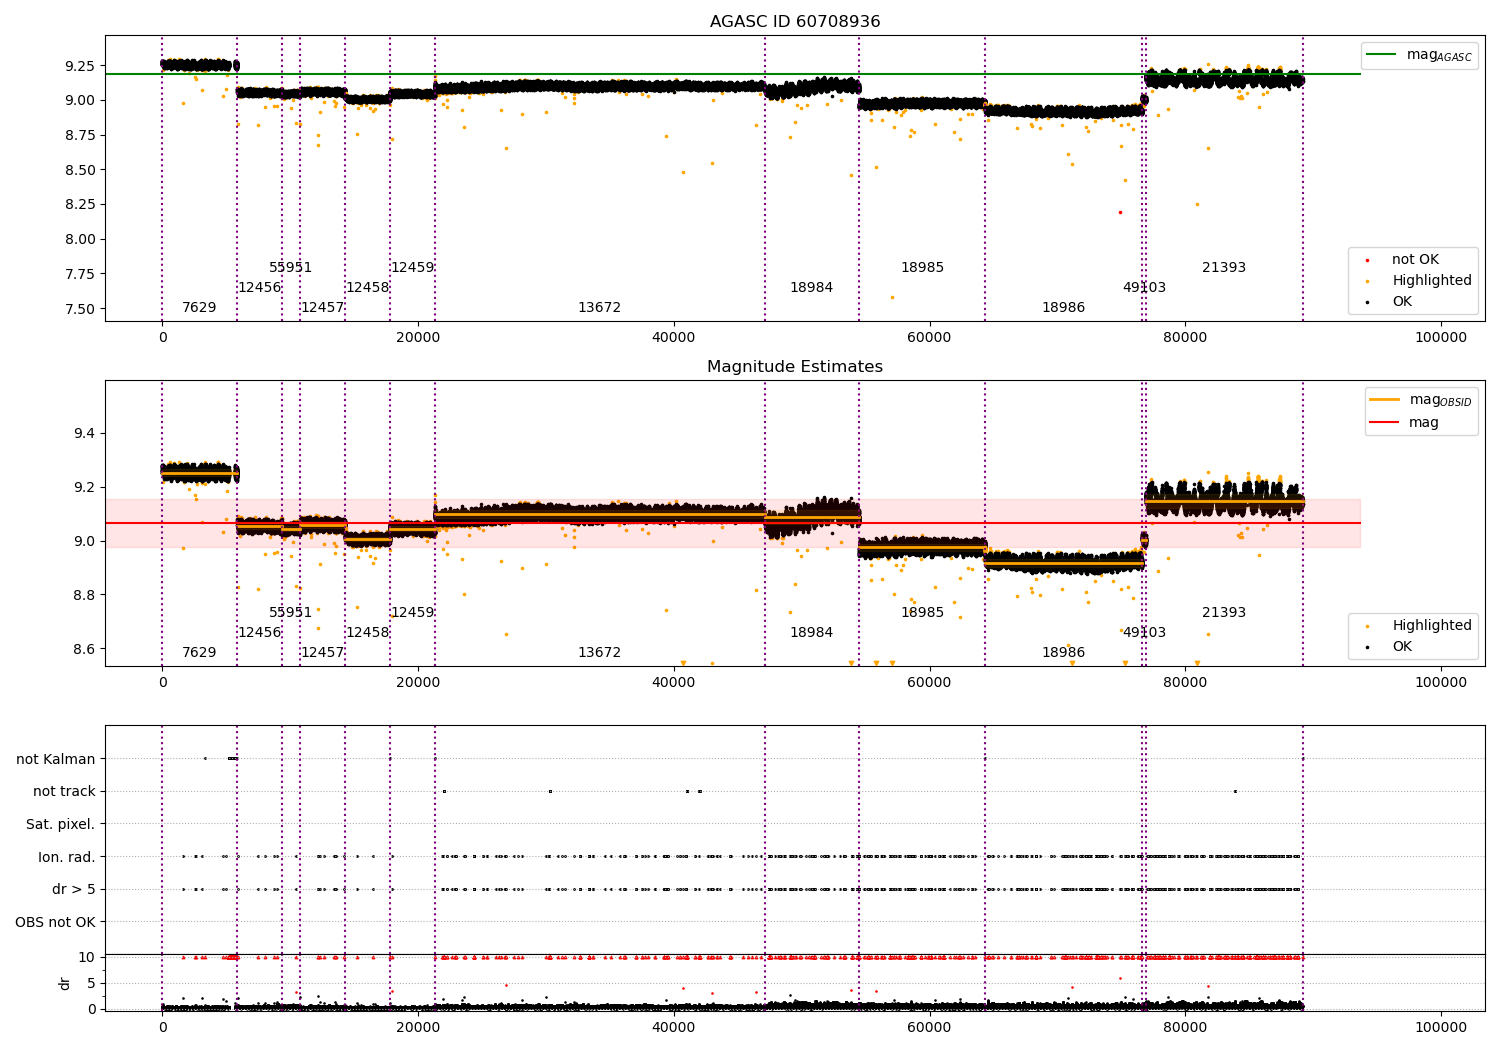Select the mag AGASC legend entry in top plot

1420,55
